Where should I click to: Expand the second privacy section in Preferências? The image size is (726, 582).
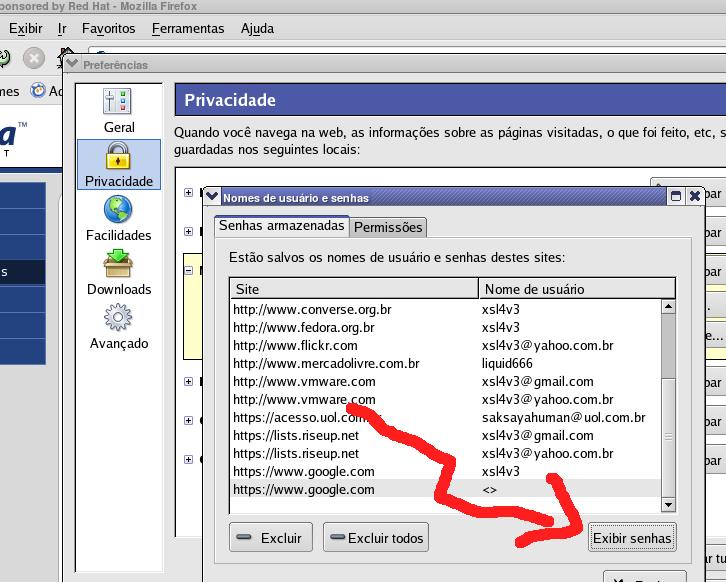pos(188,231)
